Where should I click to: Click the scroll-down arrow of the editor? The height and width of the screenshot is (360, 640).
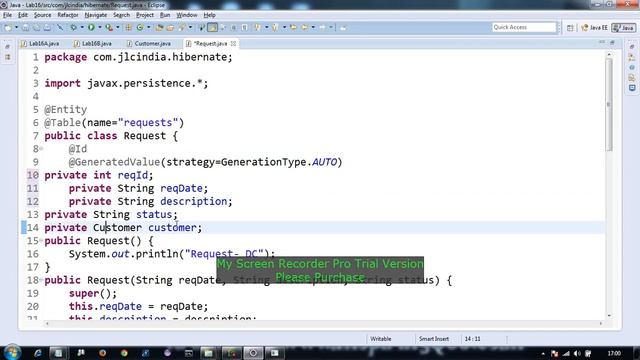[x=609, y=316]
